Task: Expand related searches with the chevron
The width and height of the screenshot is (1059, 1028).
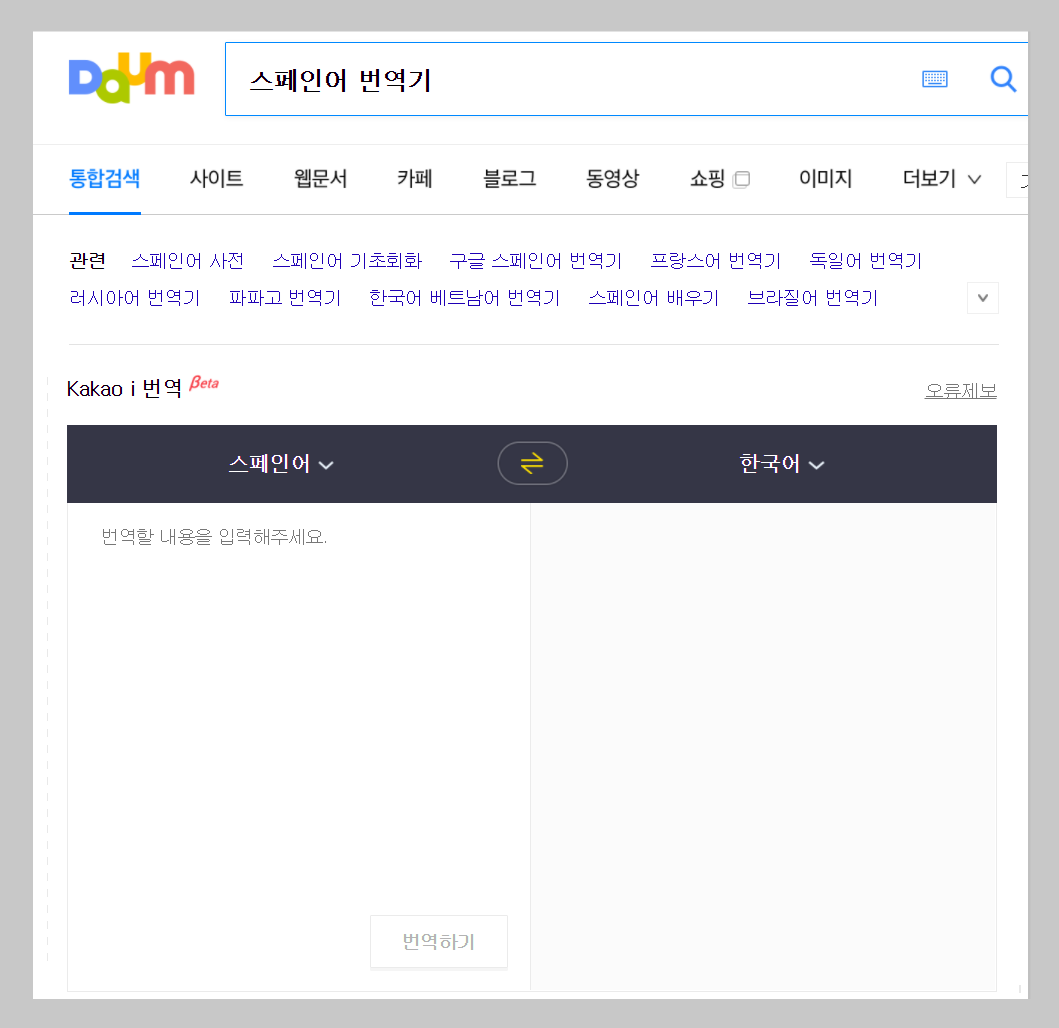Action: pos(983,298)
